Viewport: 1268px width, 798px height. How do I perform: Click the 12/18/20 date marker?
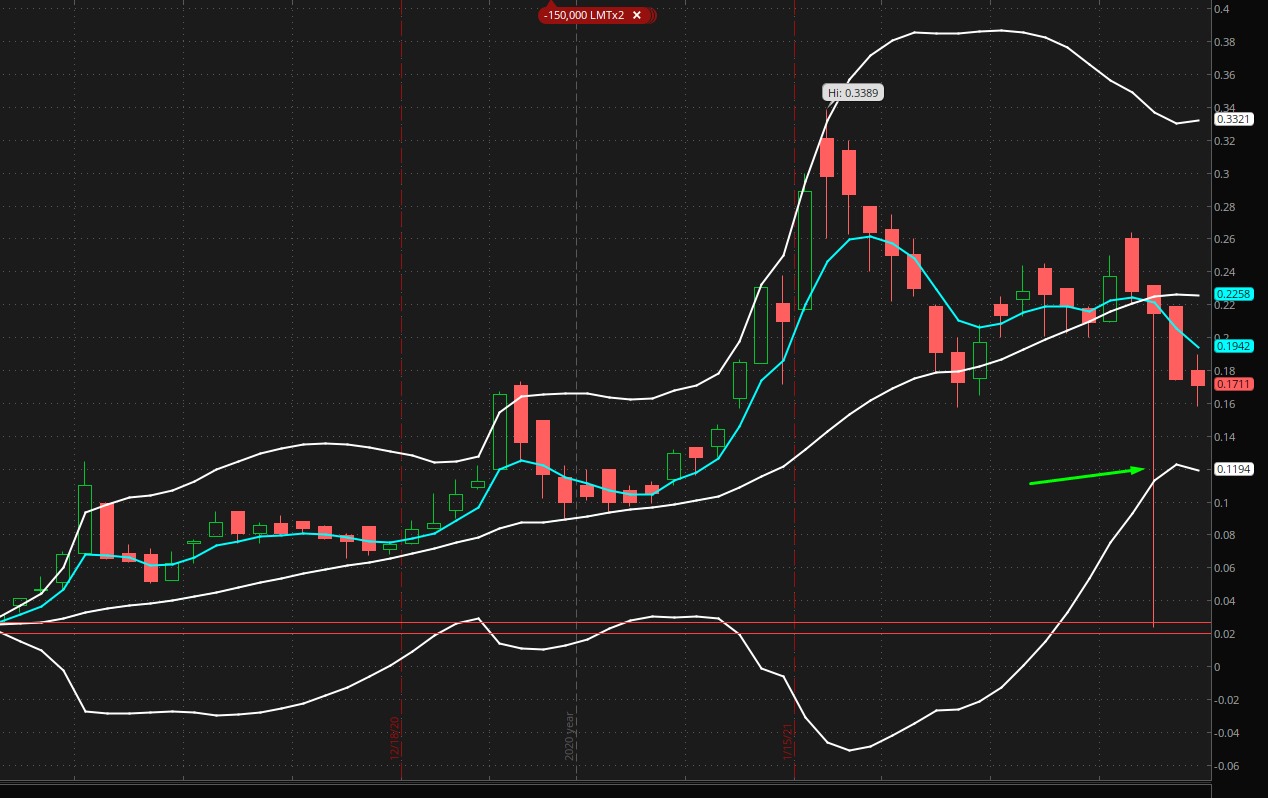pyautogui.click(x=395, y=738)
